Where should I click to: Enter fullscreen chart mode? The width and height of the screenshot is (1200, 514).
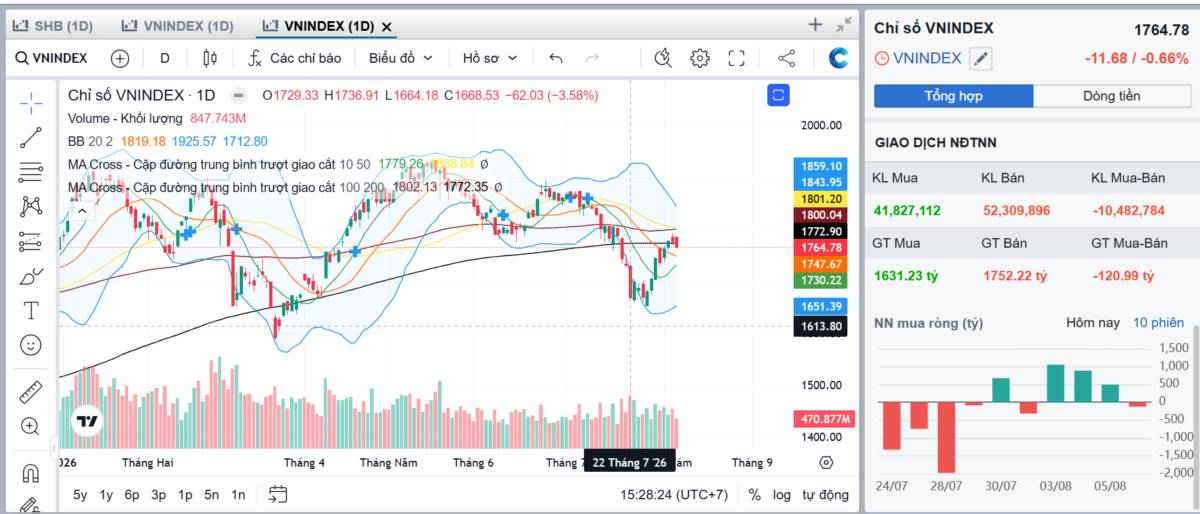[x=737, y=58]
